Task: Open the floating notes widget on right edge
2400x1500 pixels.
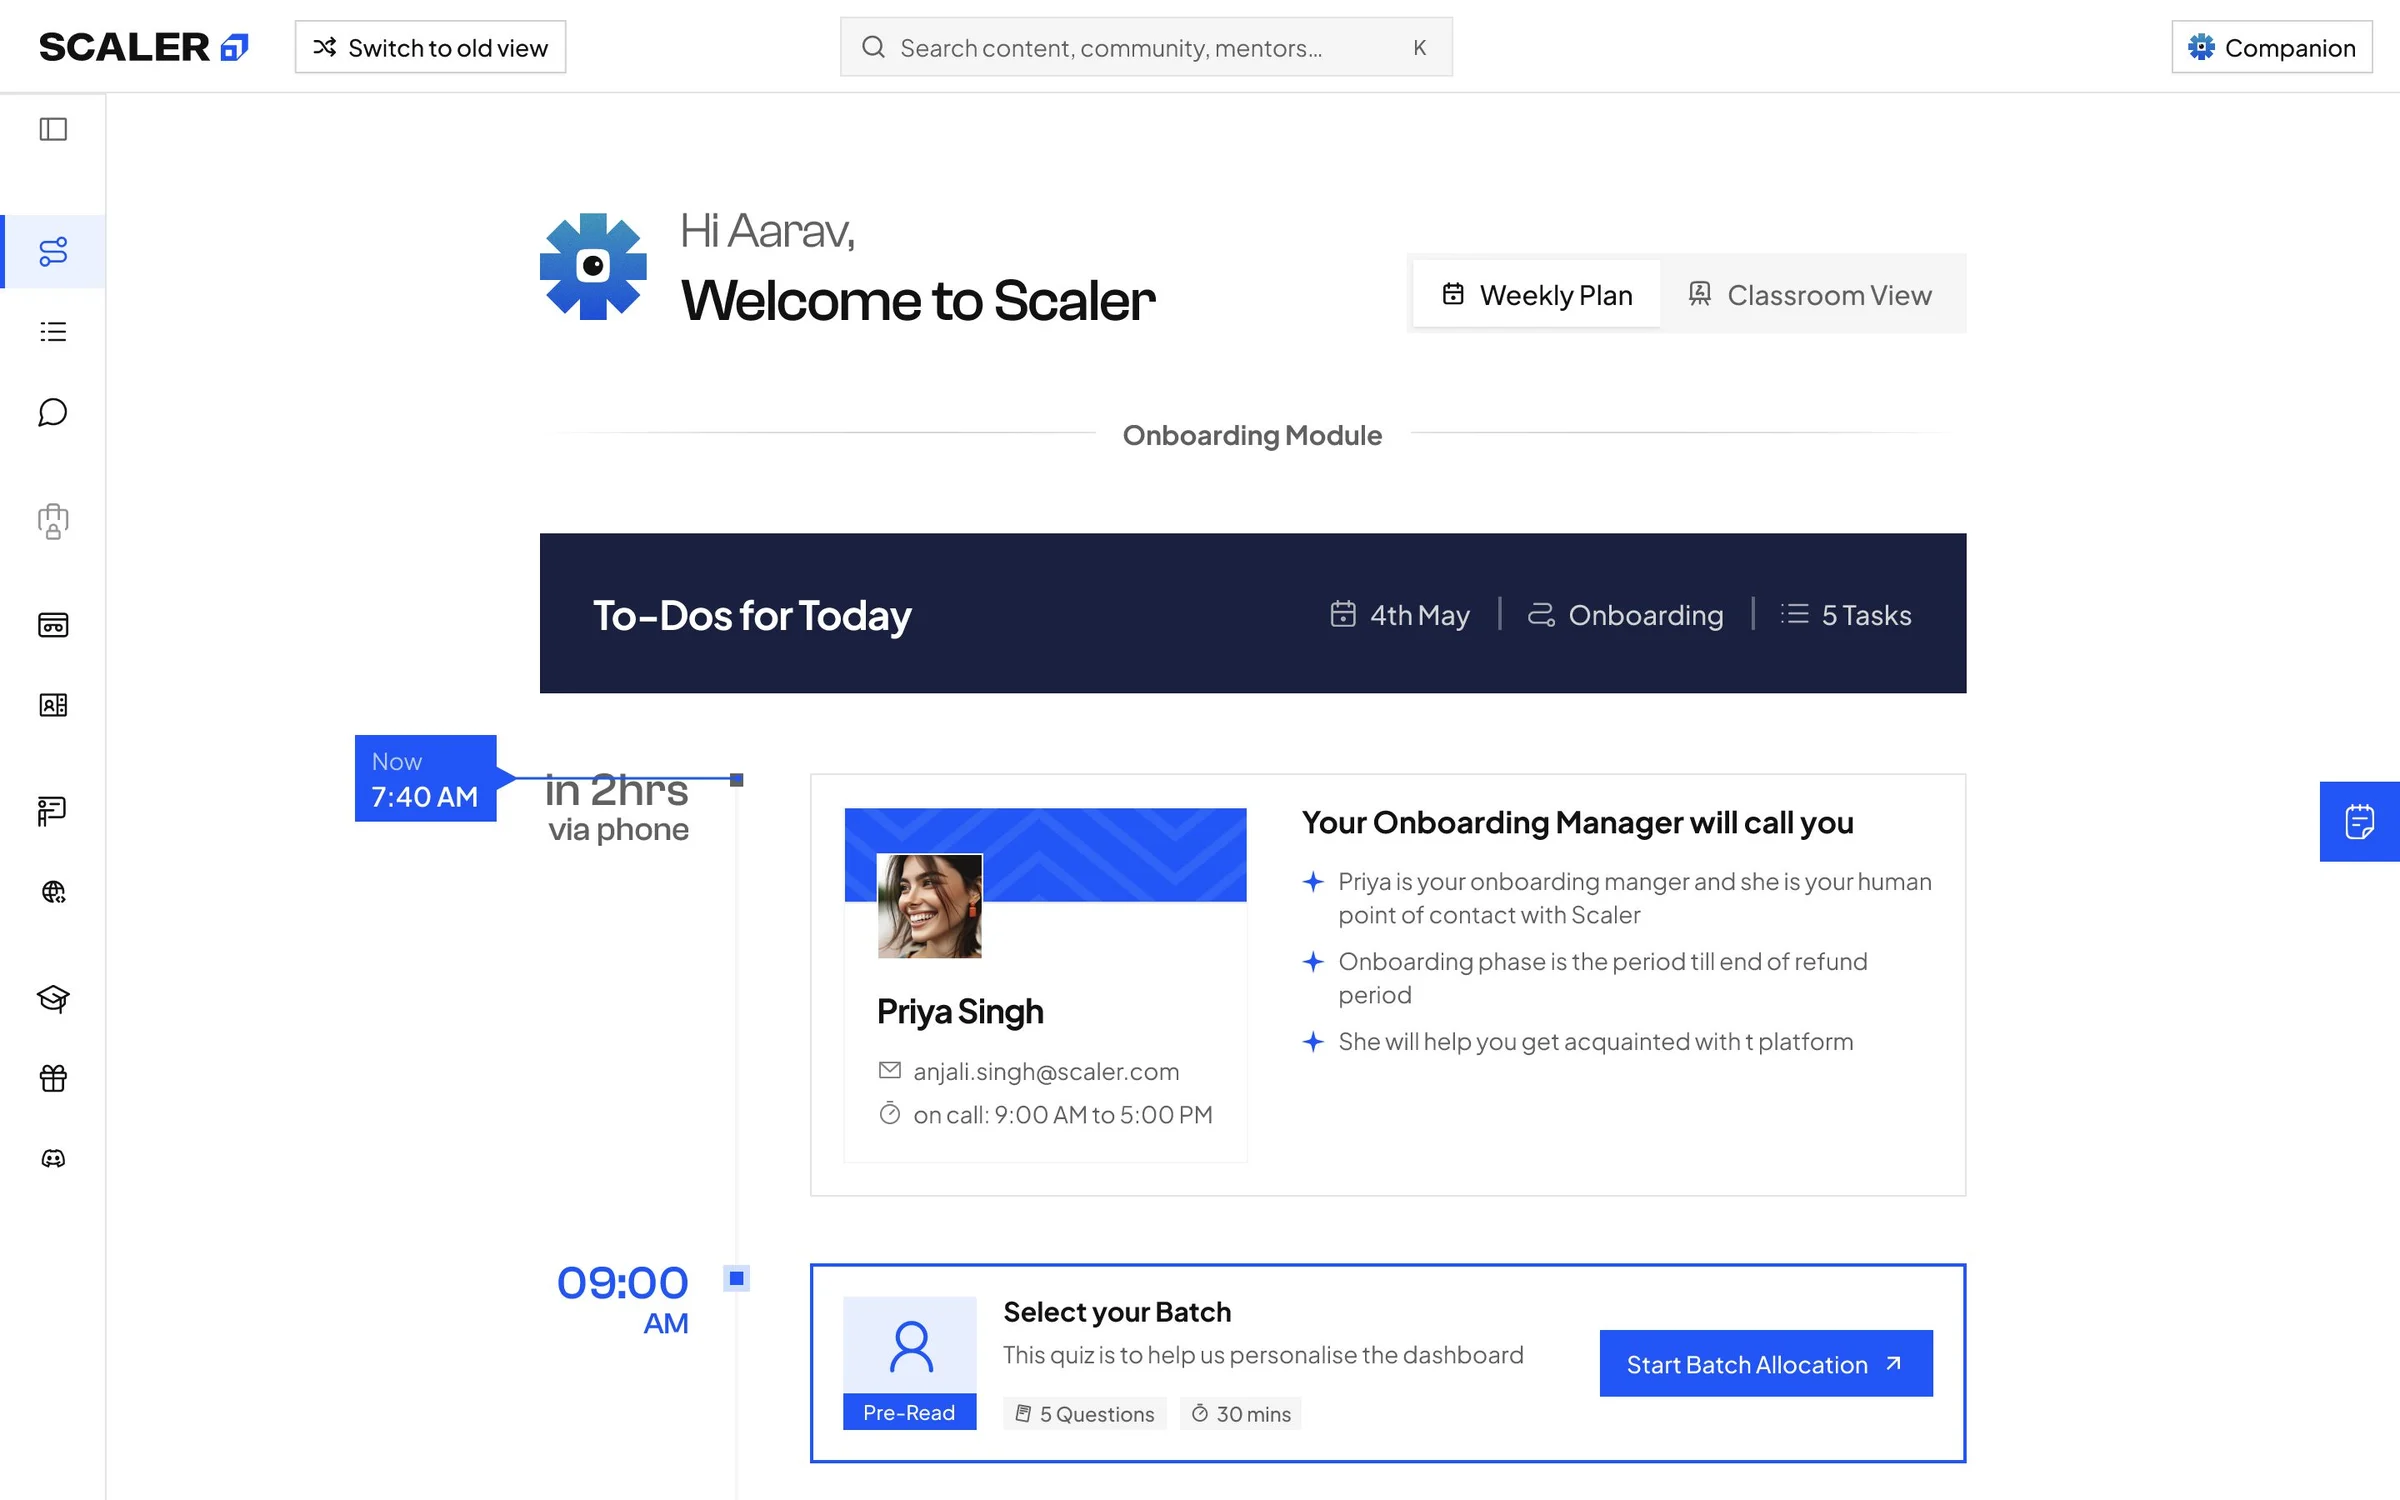Action: pos(2360,821)
